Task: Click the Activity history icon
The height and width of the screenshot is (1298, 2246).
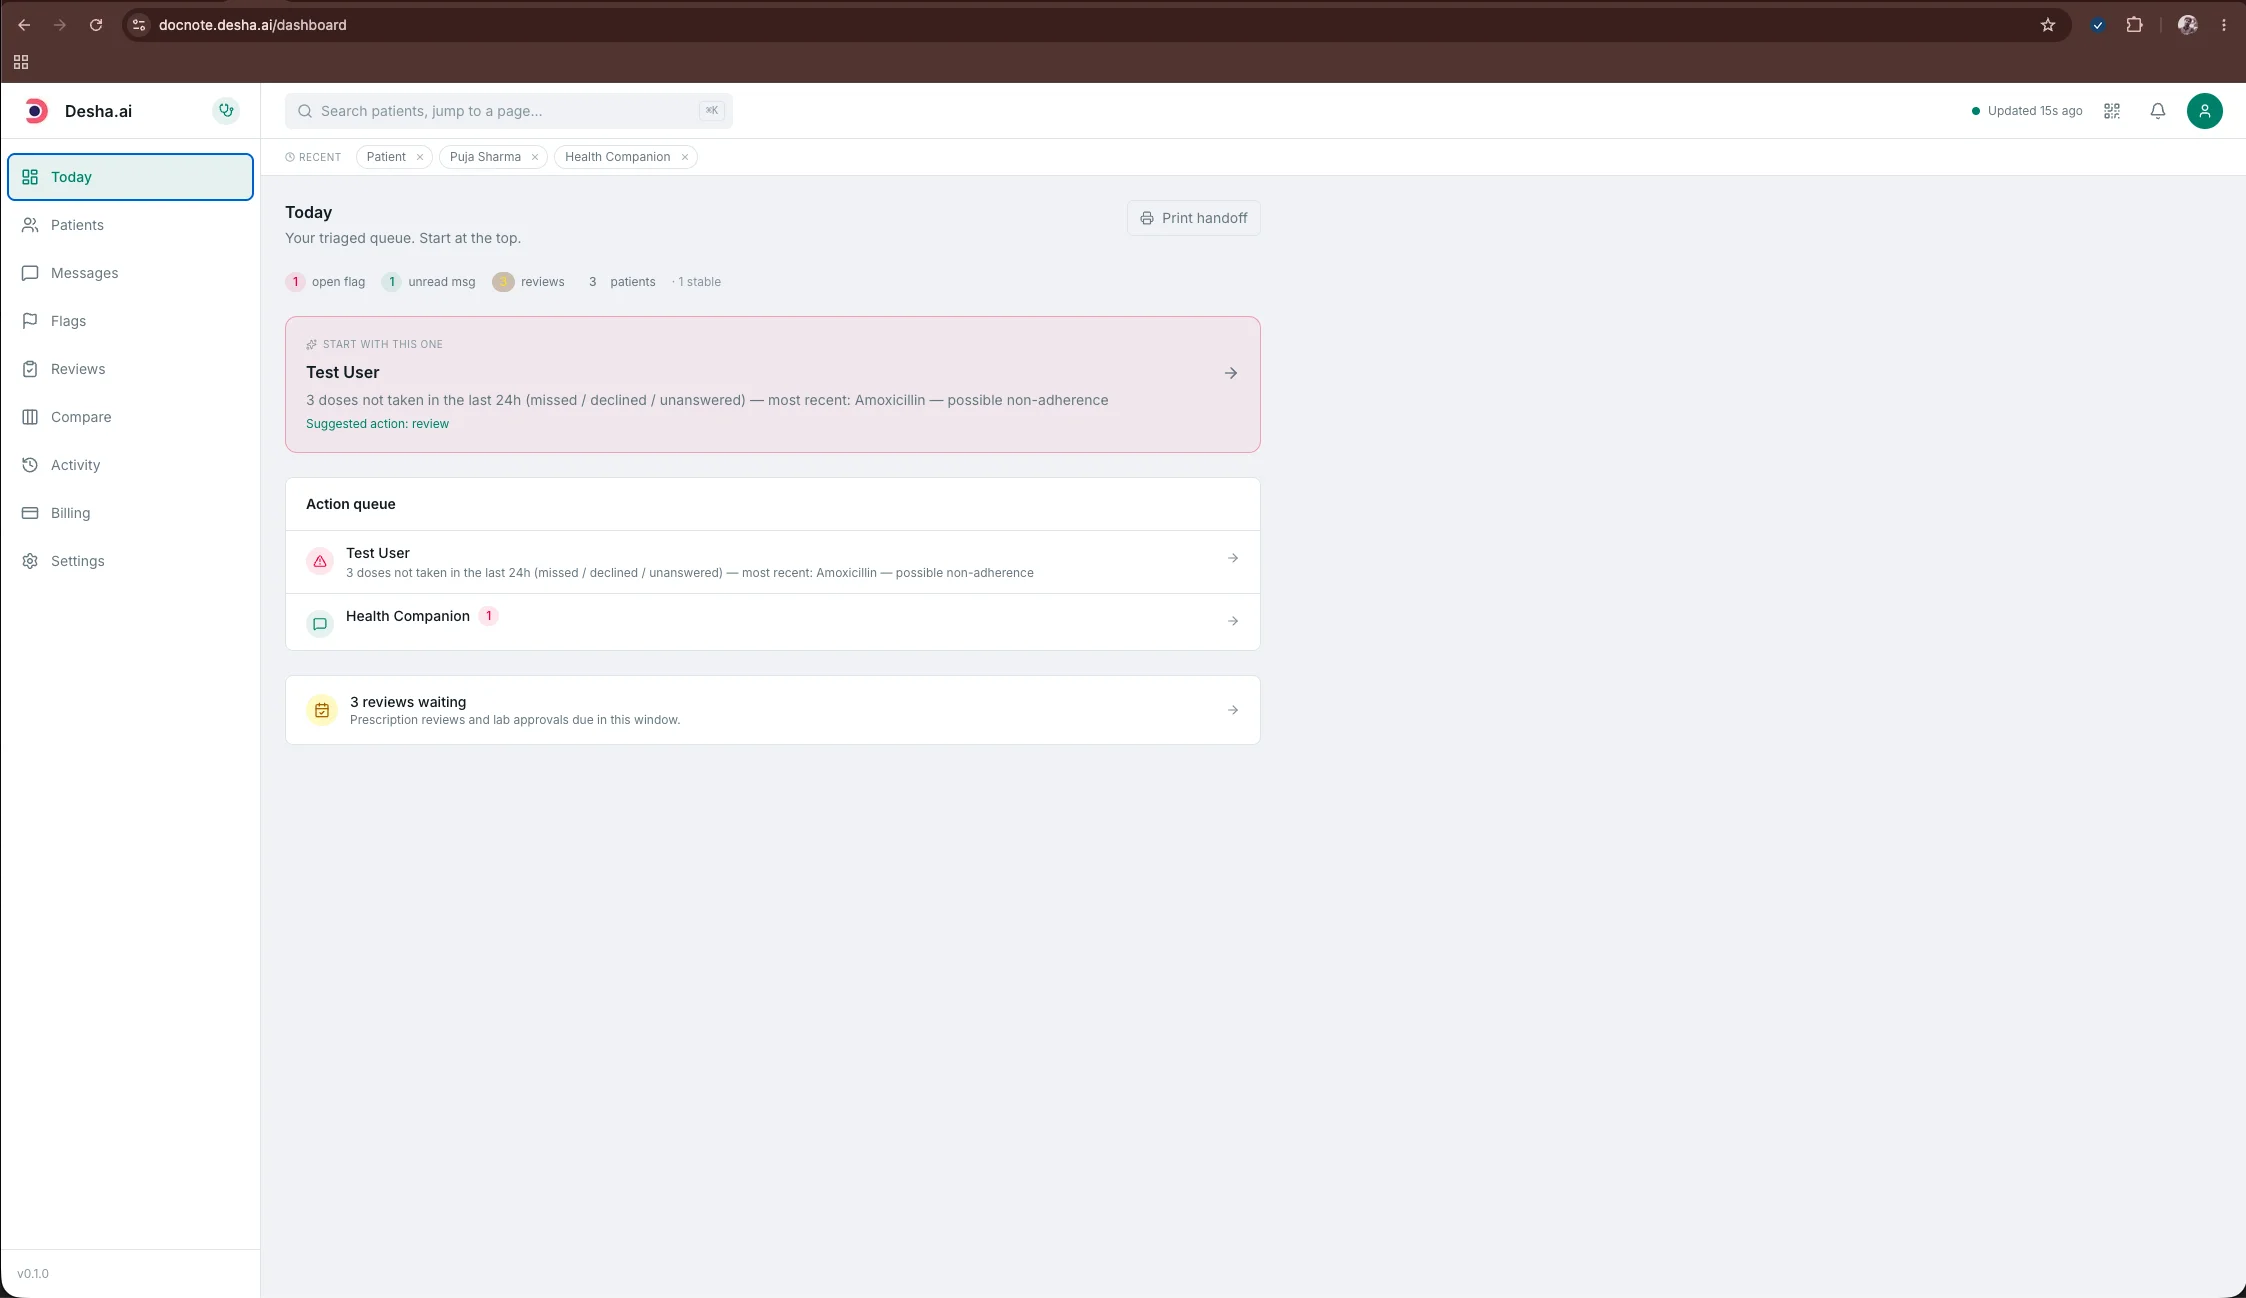Action: point(30,465)
